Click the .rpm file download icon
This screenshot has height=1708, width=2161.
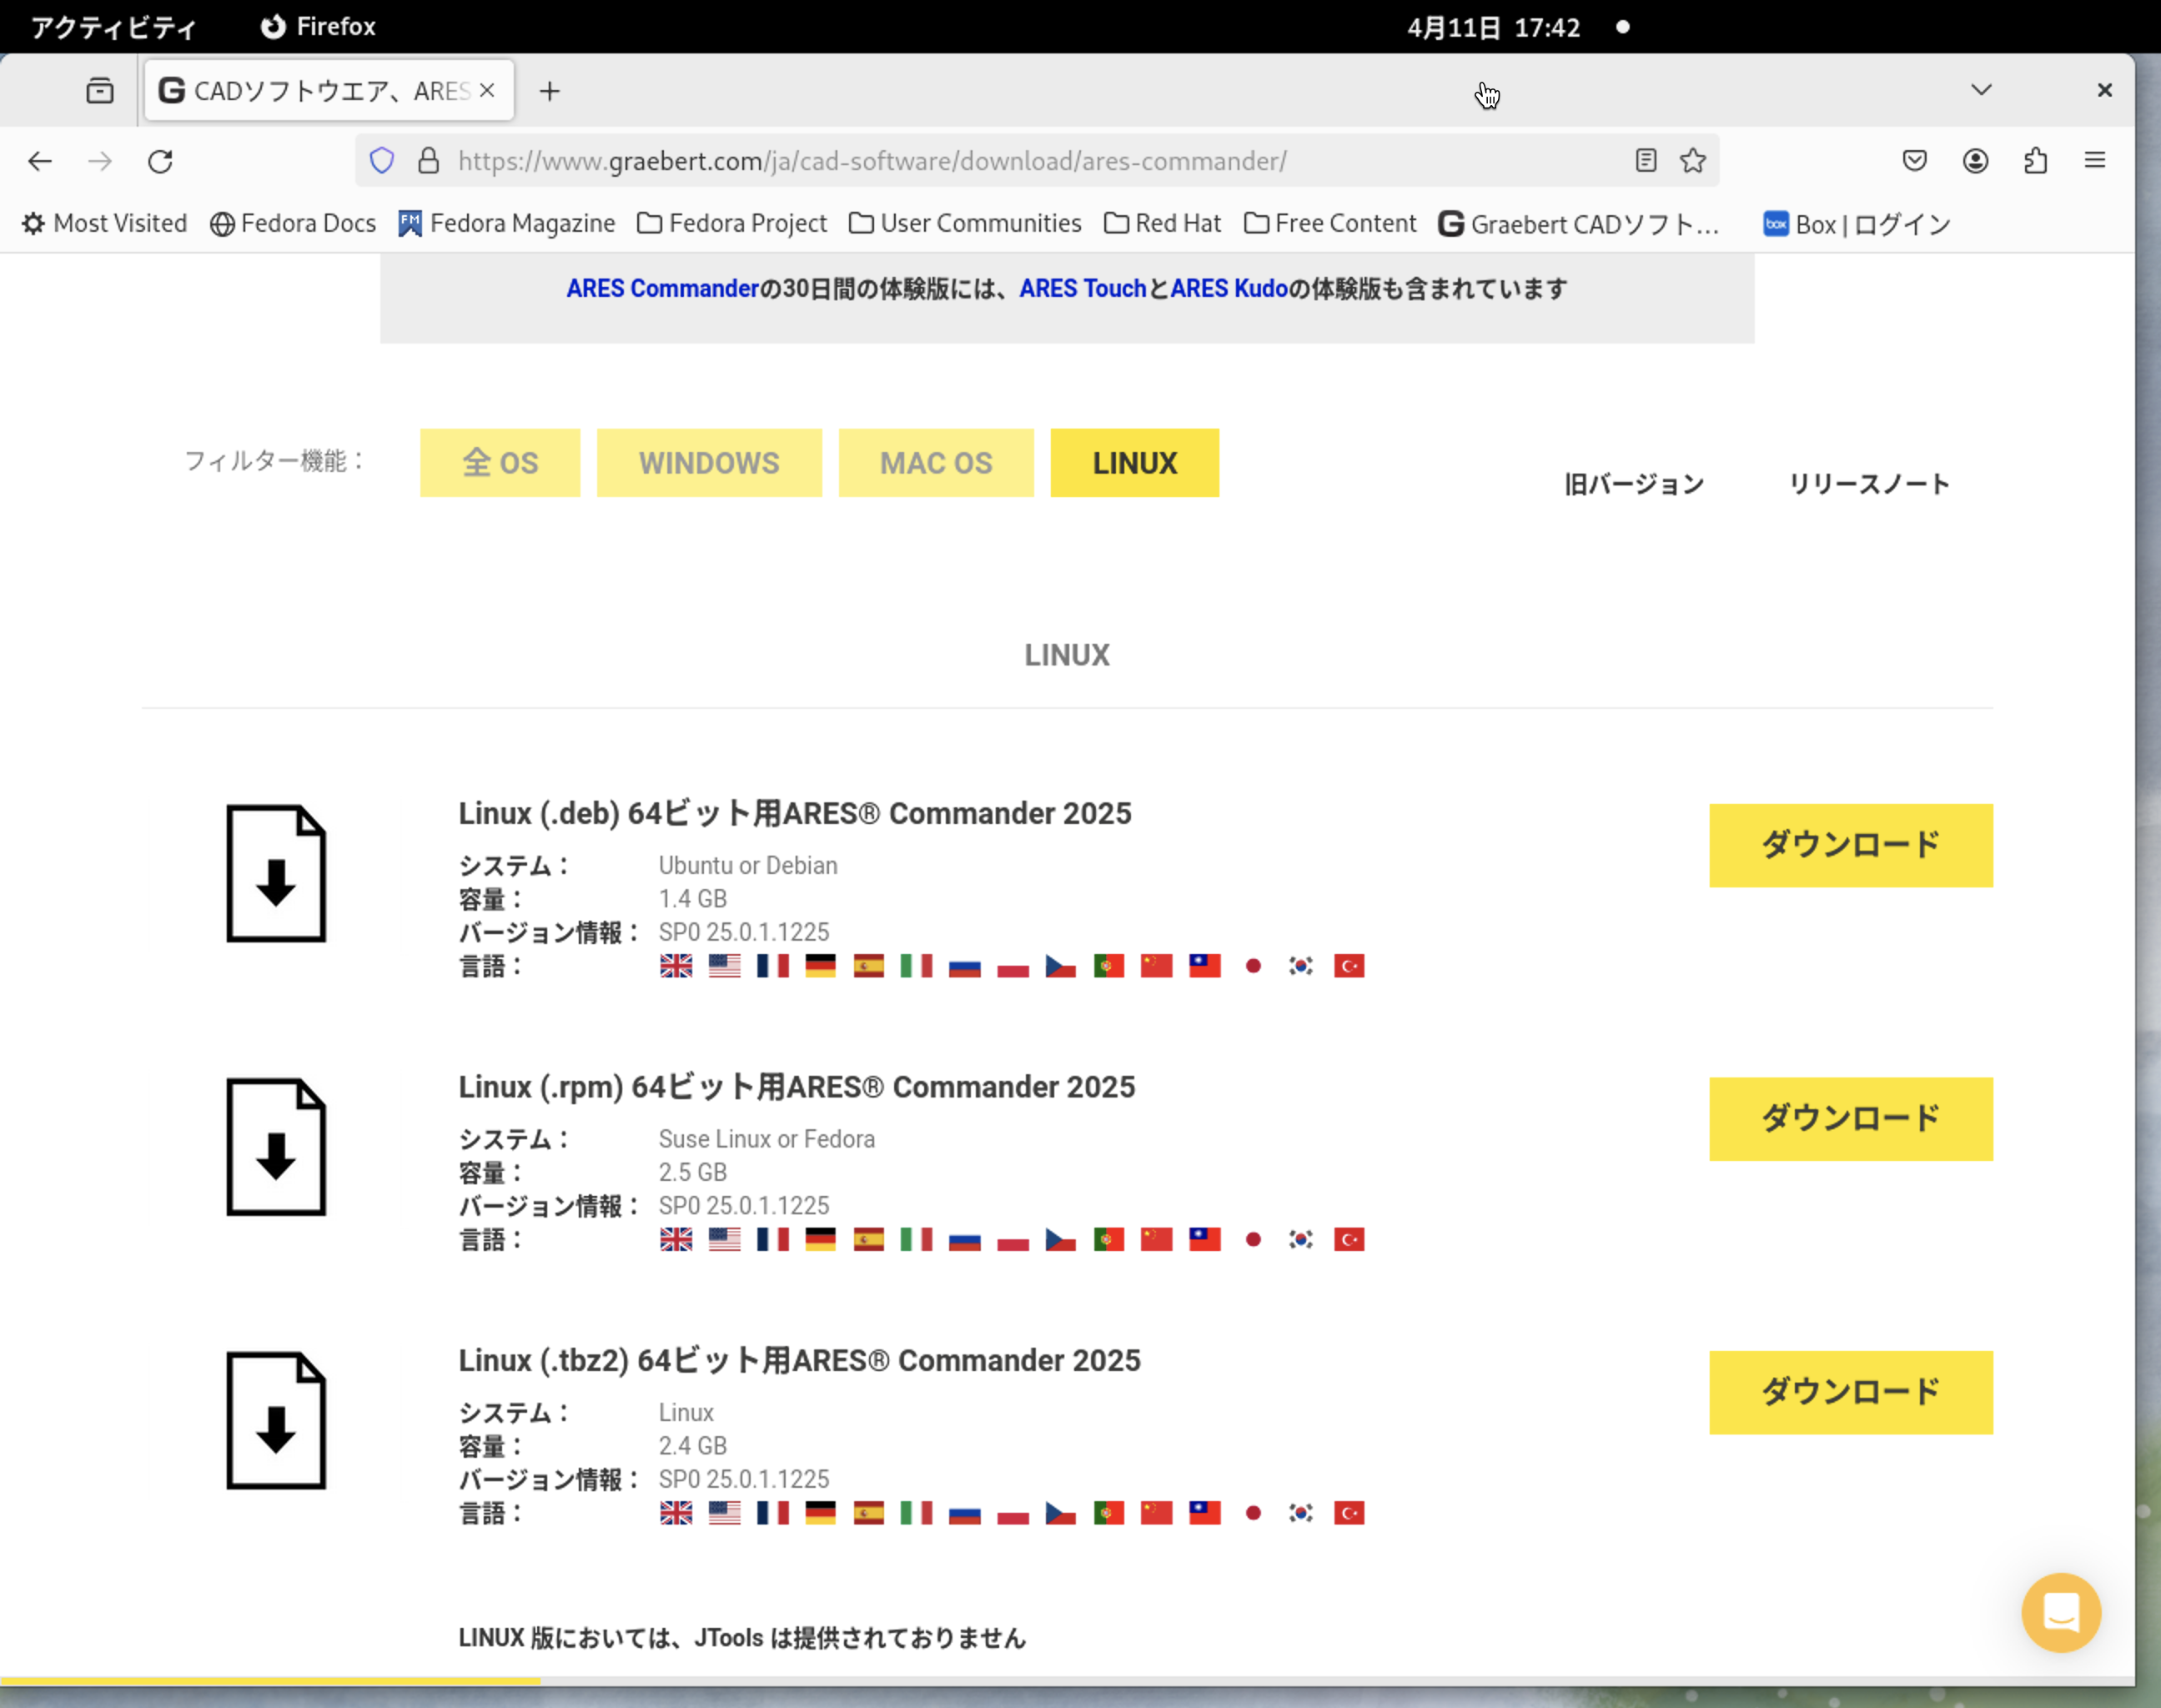[276, 1146]
